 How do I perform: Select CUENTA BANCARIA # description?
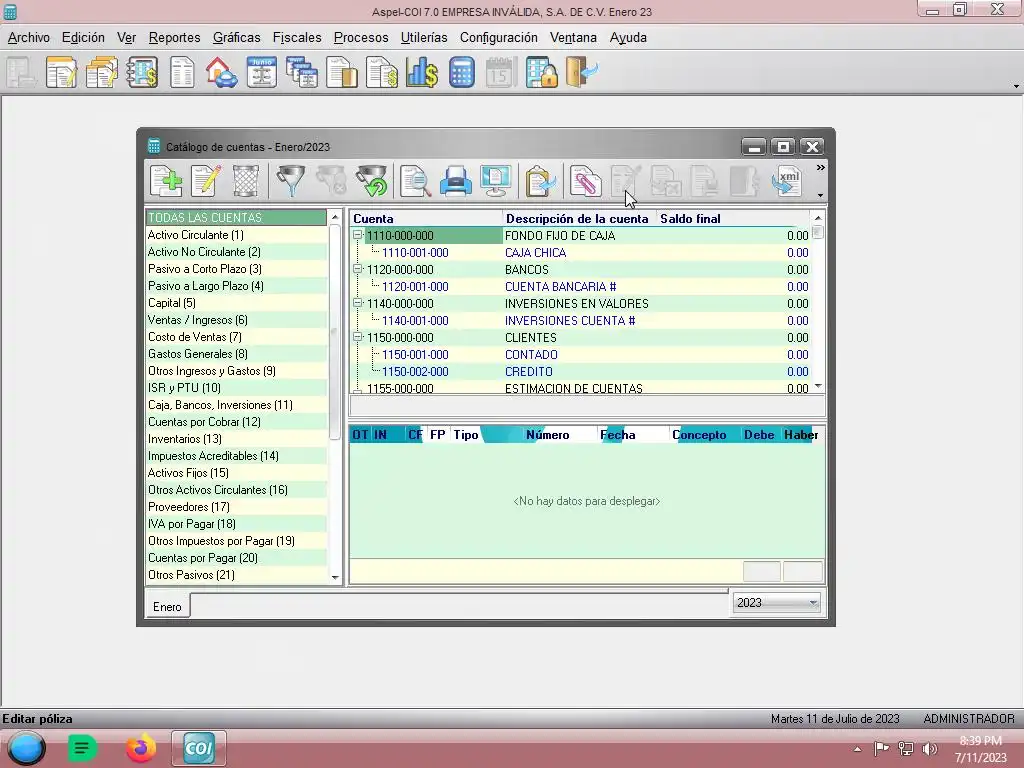[560, 286]
